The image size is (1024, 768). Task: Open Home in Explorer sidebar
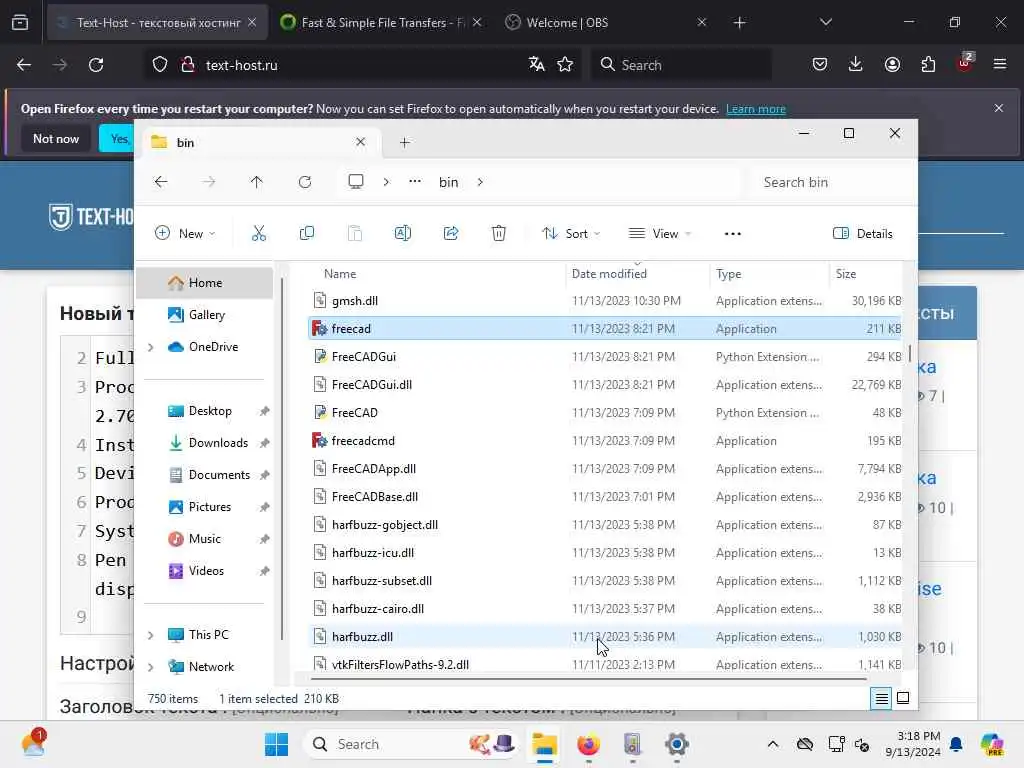point(205,283)
